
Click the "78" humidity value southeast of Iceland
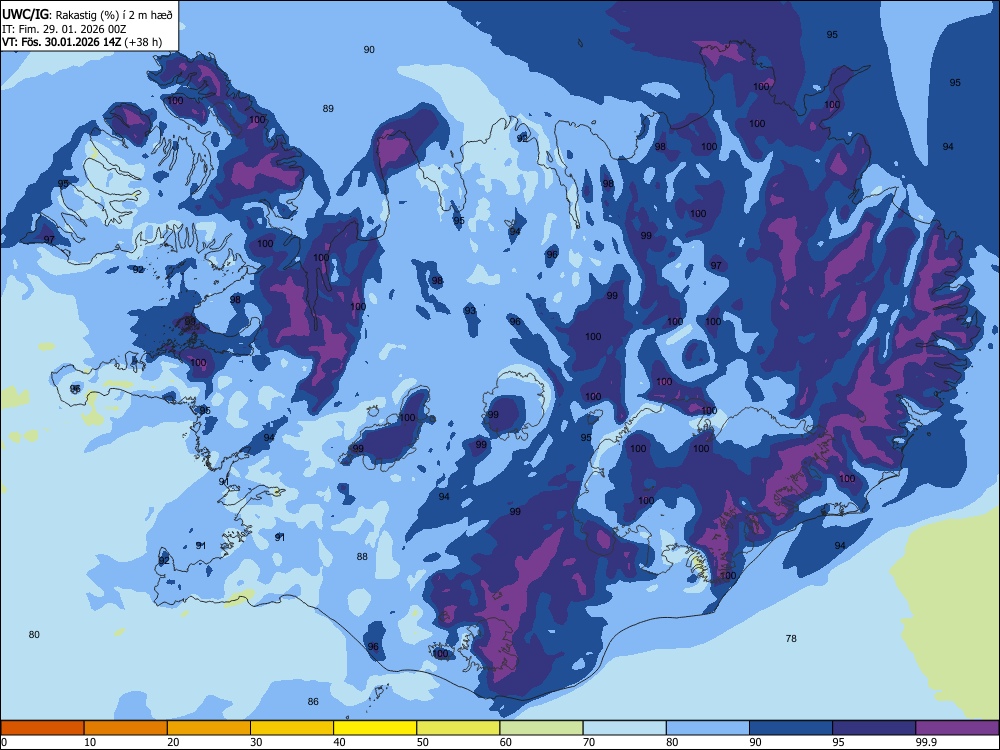pos(791,638)
